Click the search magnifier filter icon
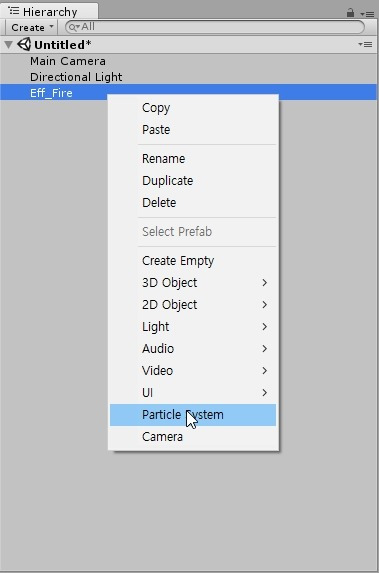 [x=74, y=27]
